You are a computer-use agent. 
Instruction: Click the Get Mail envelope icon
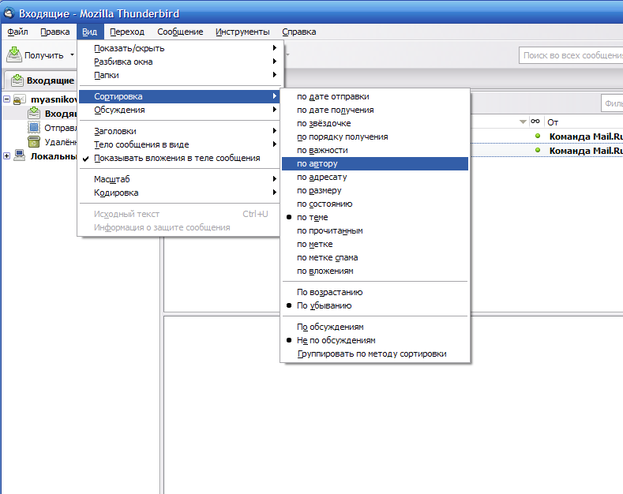pyautogui.click(x=14, y=55)
